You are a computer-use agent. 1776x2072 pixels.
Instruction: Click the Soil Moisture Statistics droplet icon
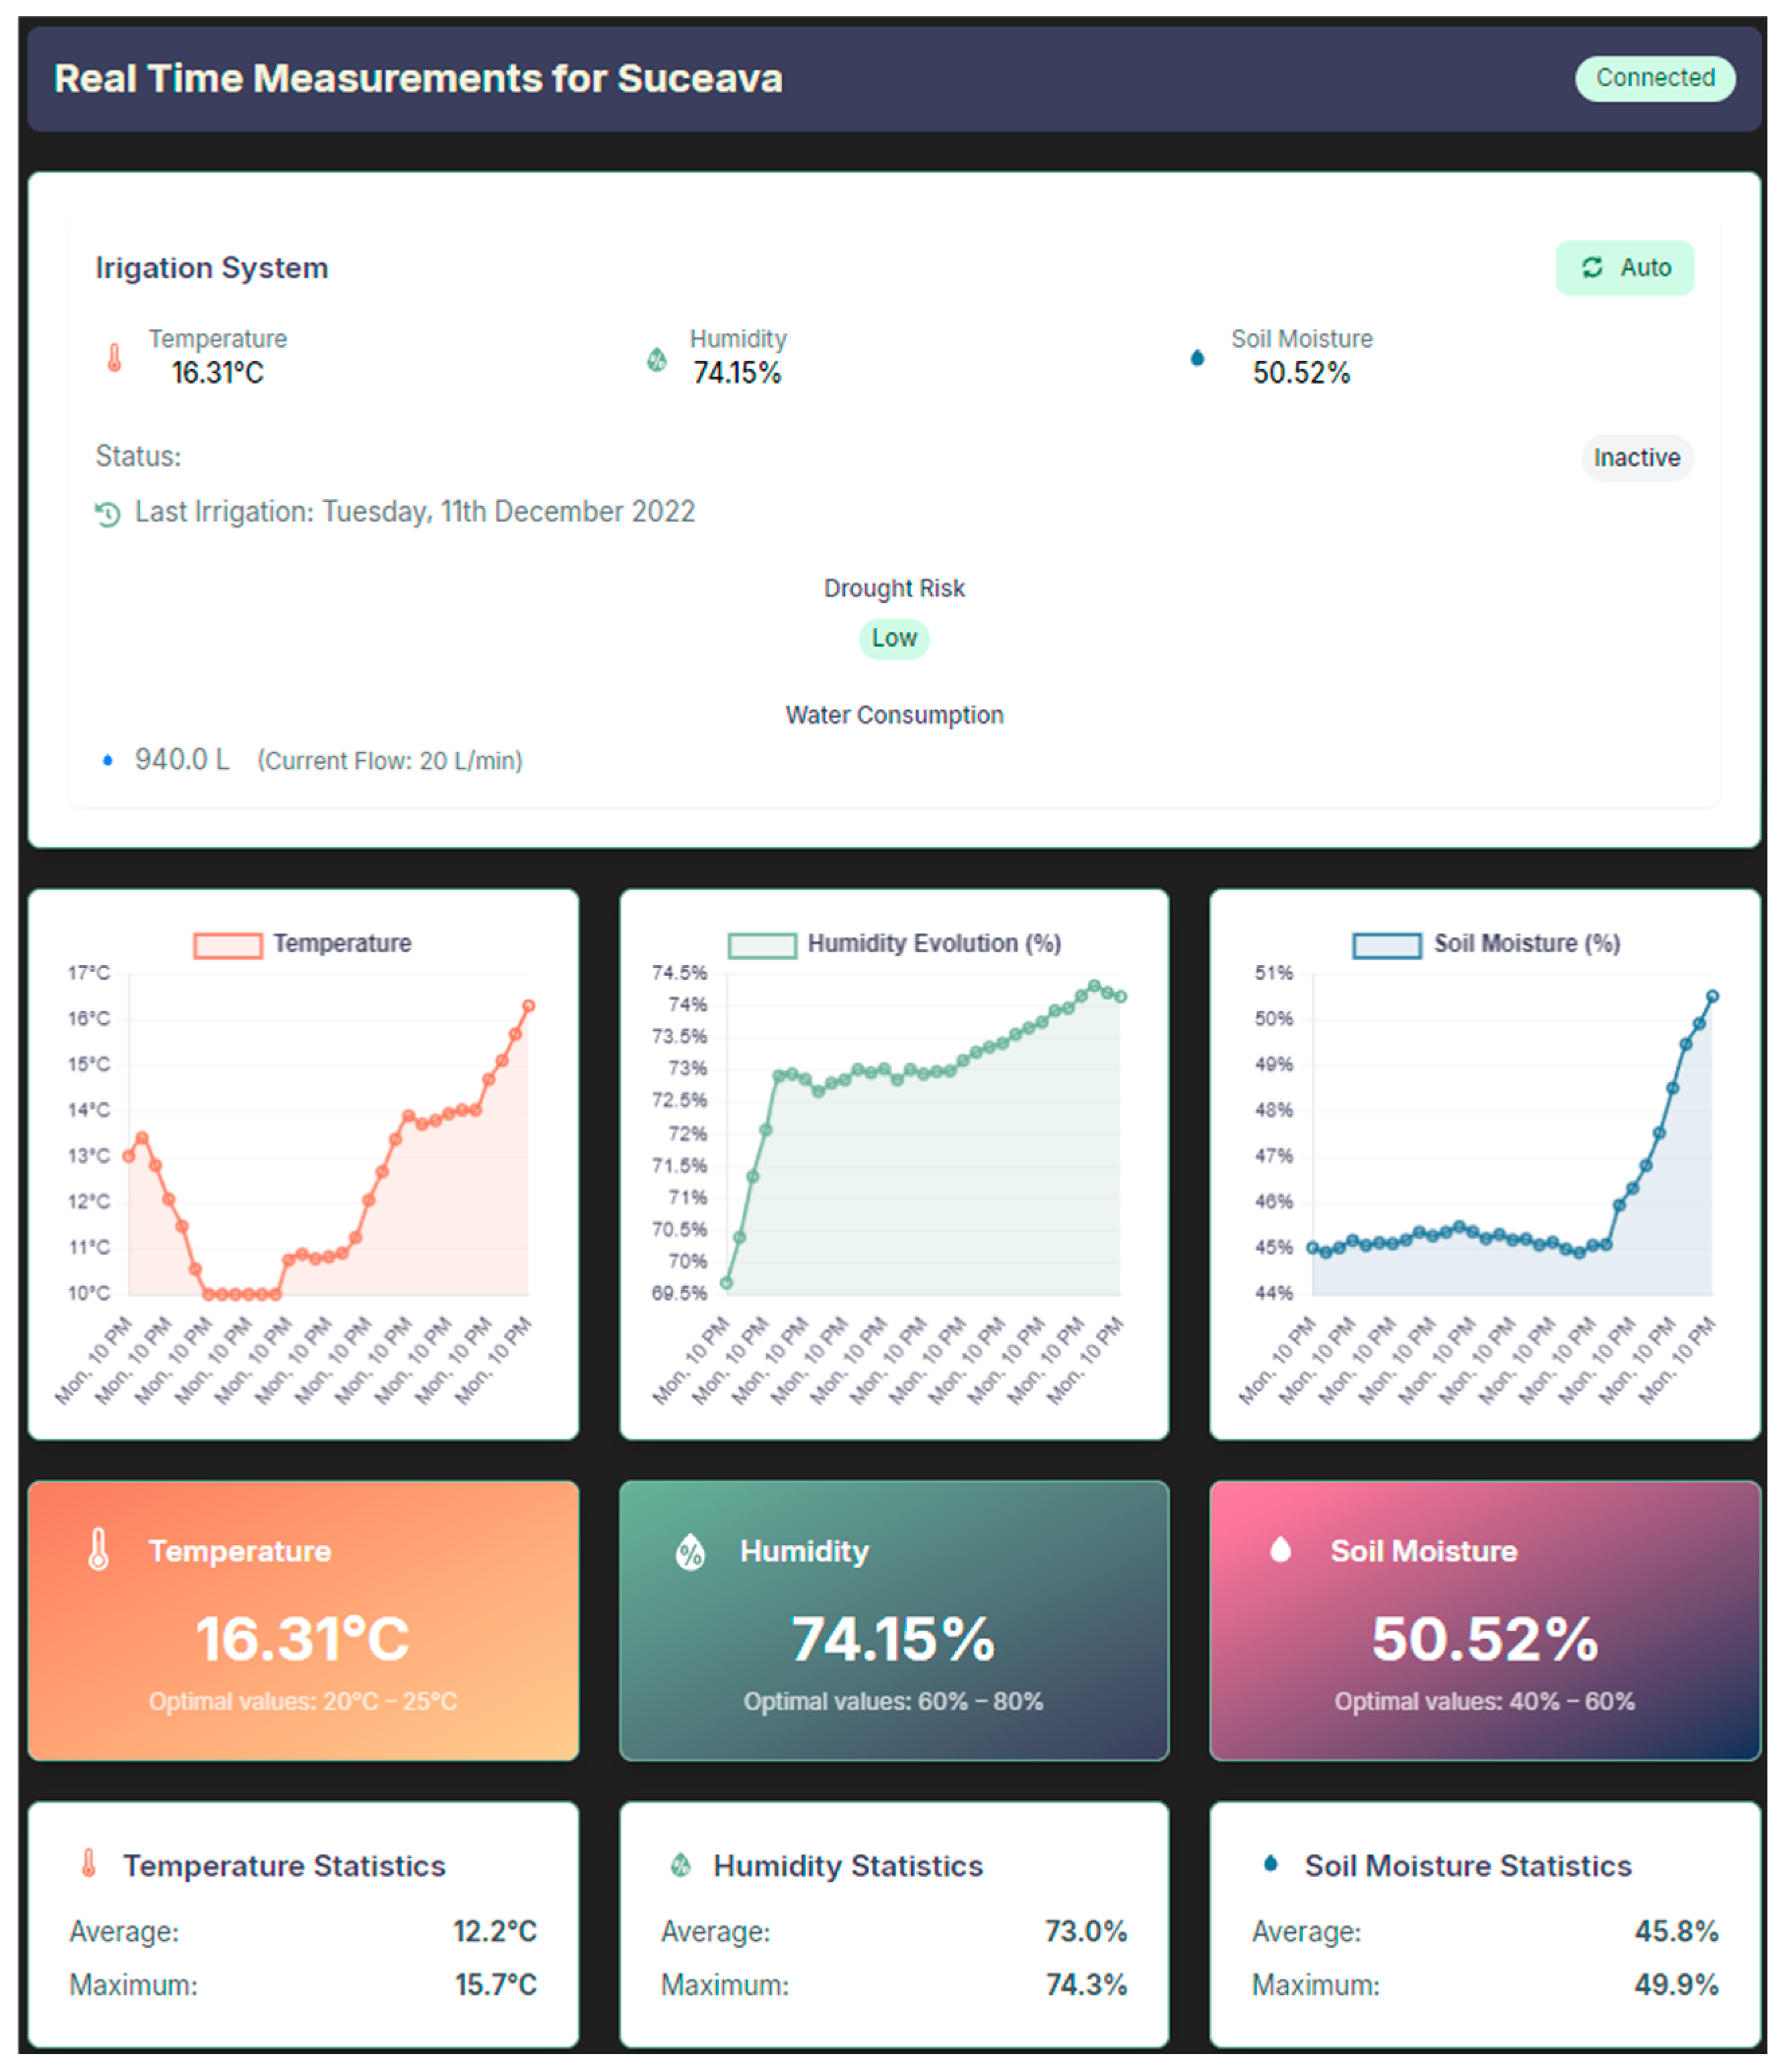coord(1271,1863)
